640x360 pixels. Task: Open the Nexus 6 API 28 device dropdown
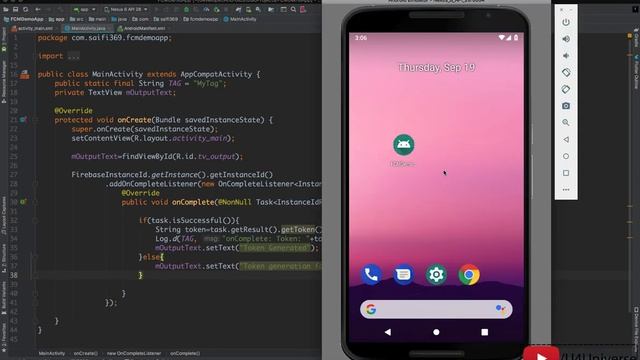[x=125, y=9]
